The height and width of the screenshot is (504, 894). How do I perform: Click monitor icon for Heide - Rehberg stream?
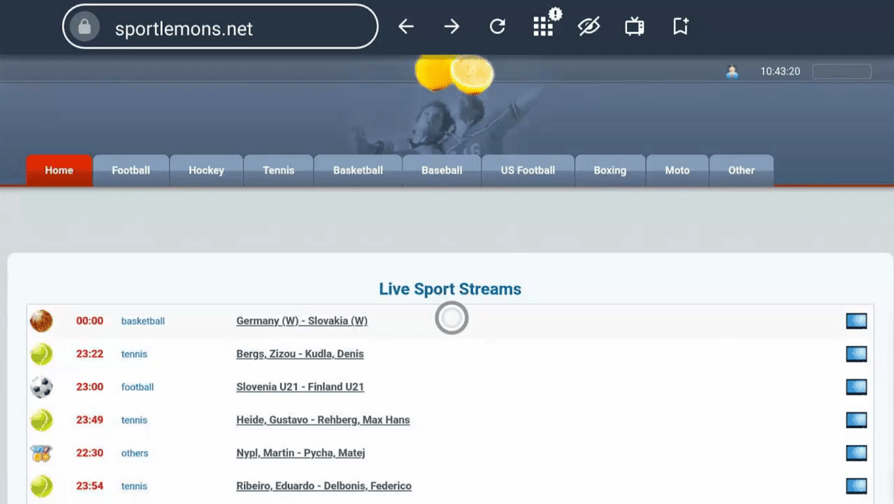[856, 420]
